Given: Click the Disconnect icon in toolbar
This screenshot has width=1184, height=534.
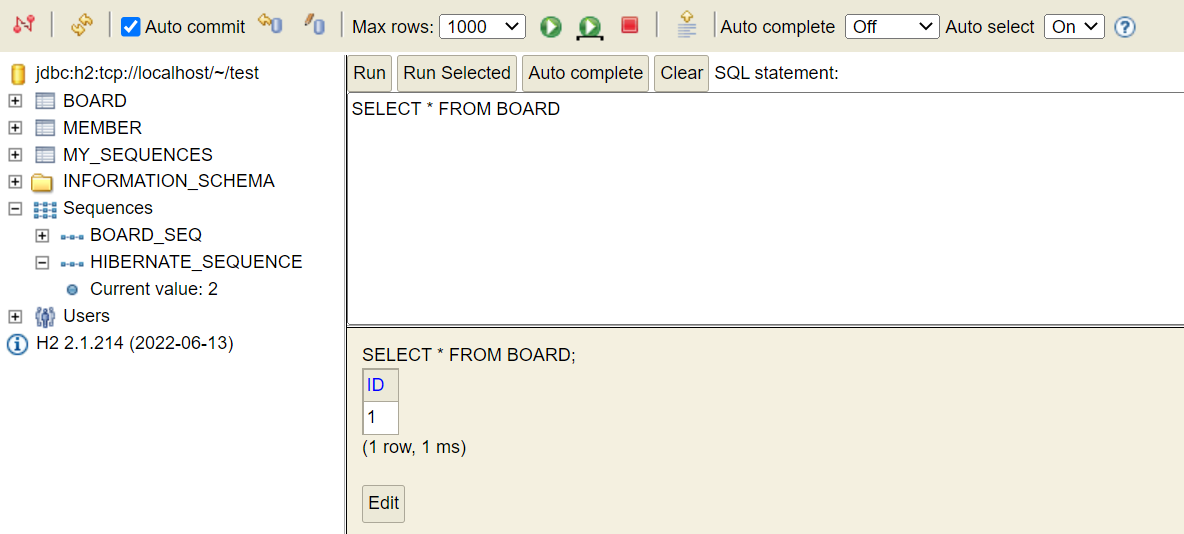Looking at the screenshot, I should 24,25.
